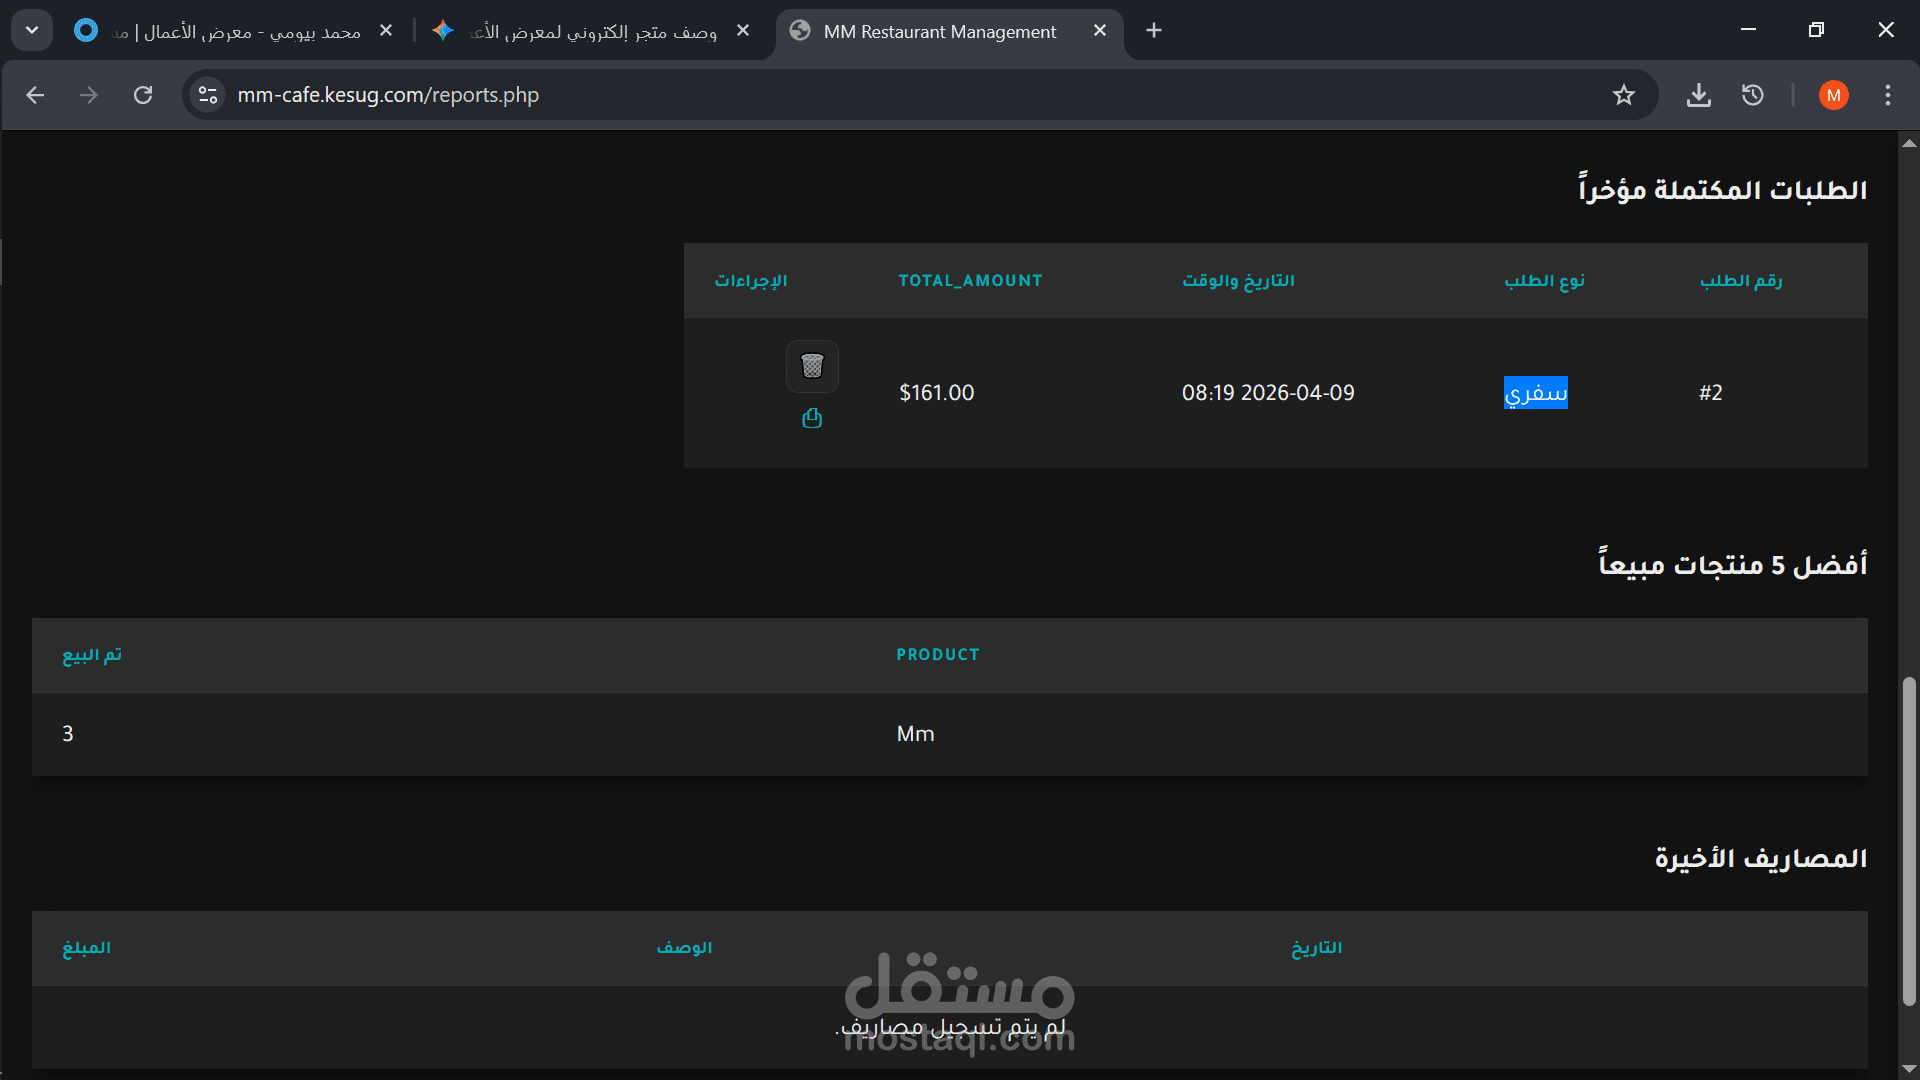Go back to previous page
Viewport: 1920px width, 1080px height.
[36, 95]
